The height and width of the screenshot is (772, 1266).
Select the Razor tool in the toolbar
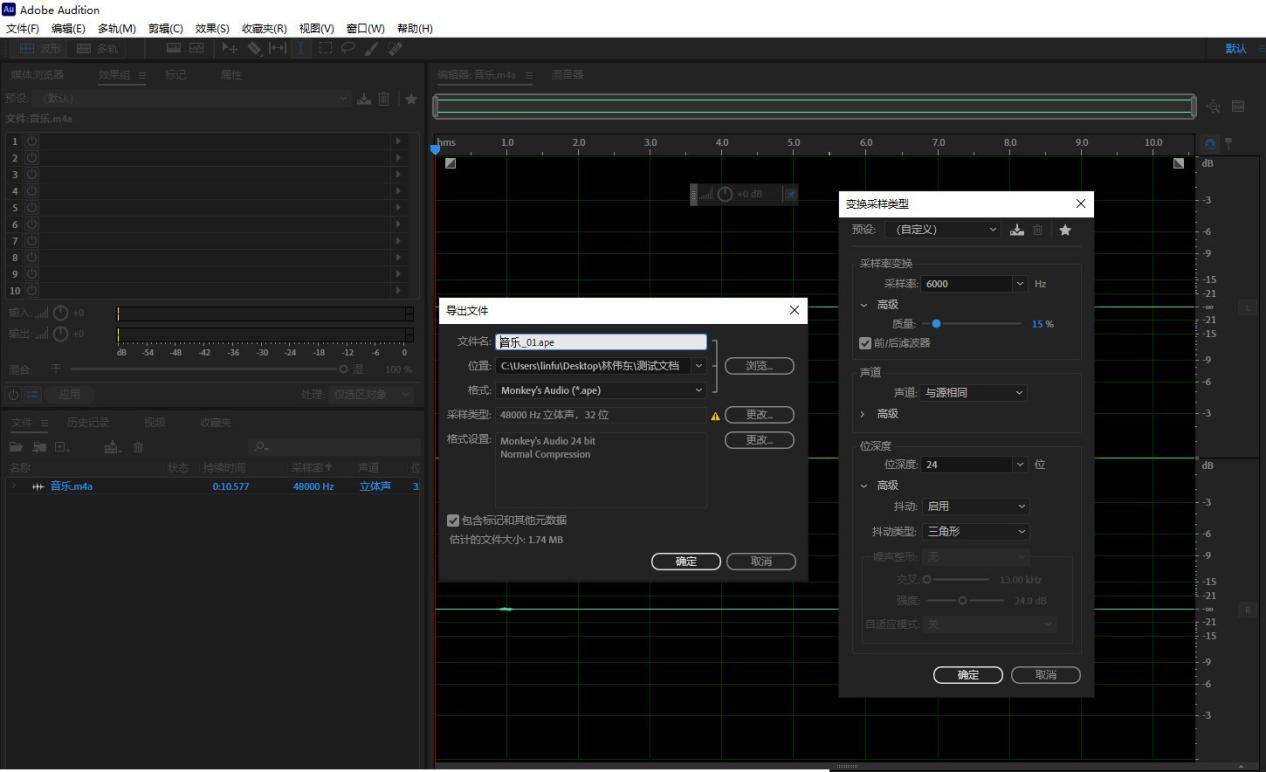tap(256, 48)
